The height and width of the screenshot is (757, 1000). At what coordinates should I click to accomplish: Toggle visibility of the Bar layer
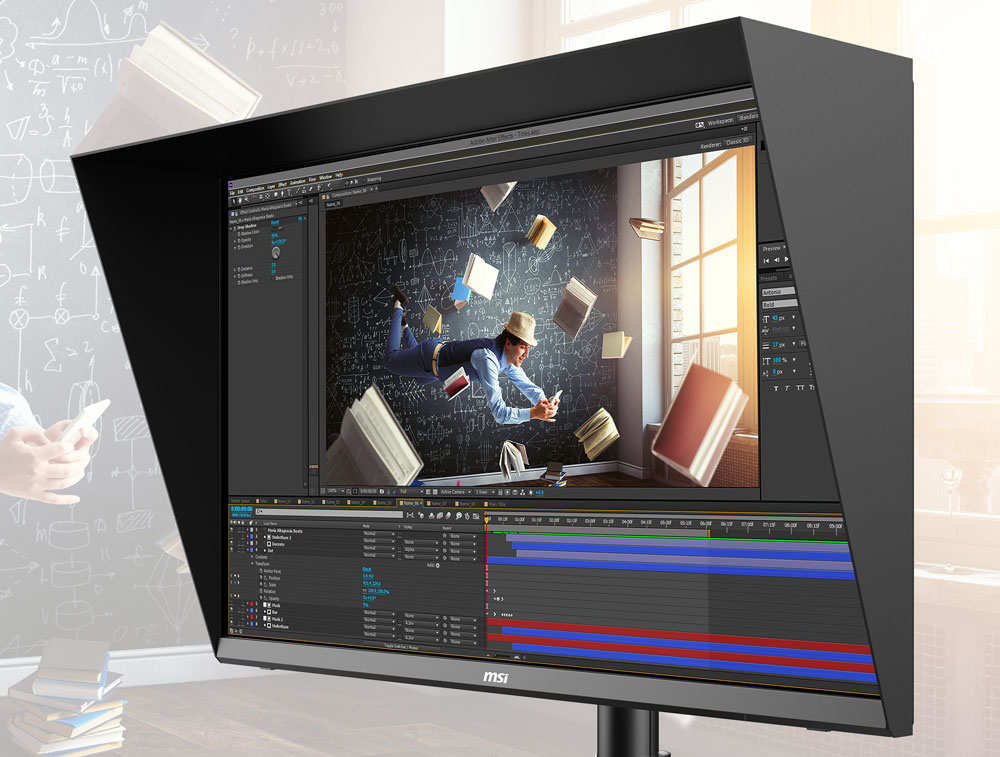(233, 612)
